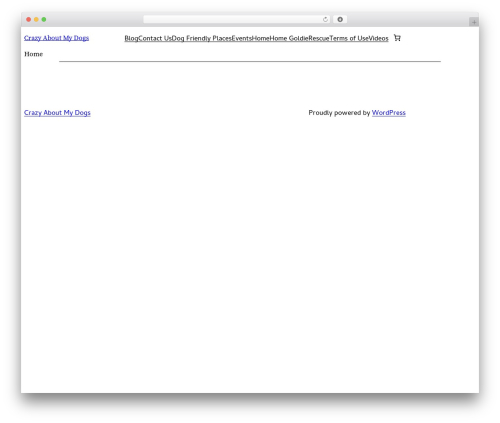Select Home in the navigation menu

pyautogui.click(x=260, y=38)
